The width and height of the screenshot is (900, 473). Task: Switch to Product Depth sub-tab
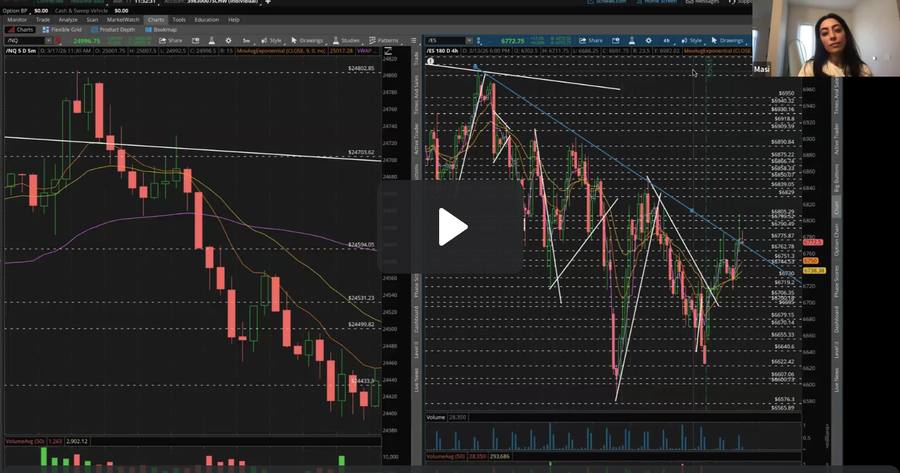pos(113,29)
